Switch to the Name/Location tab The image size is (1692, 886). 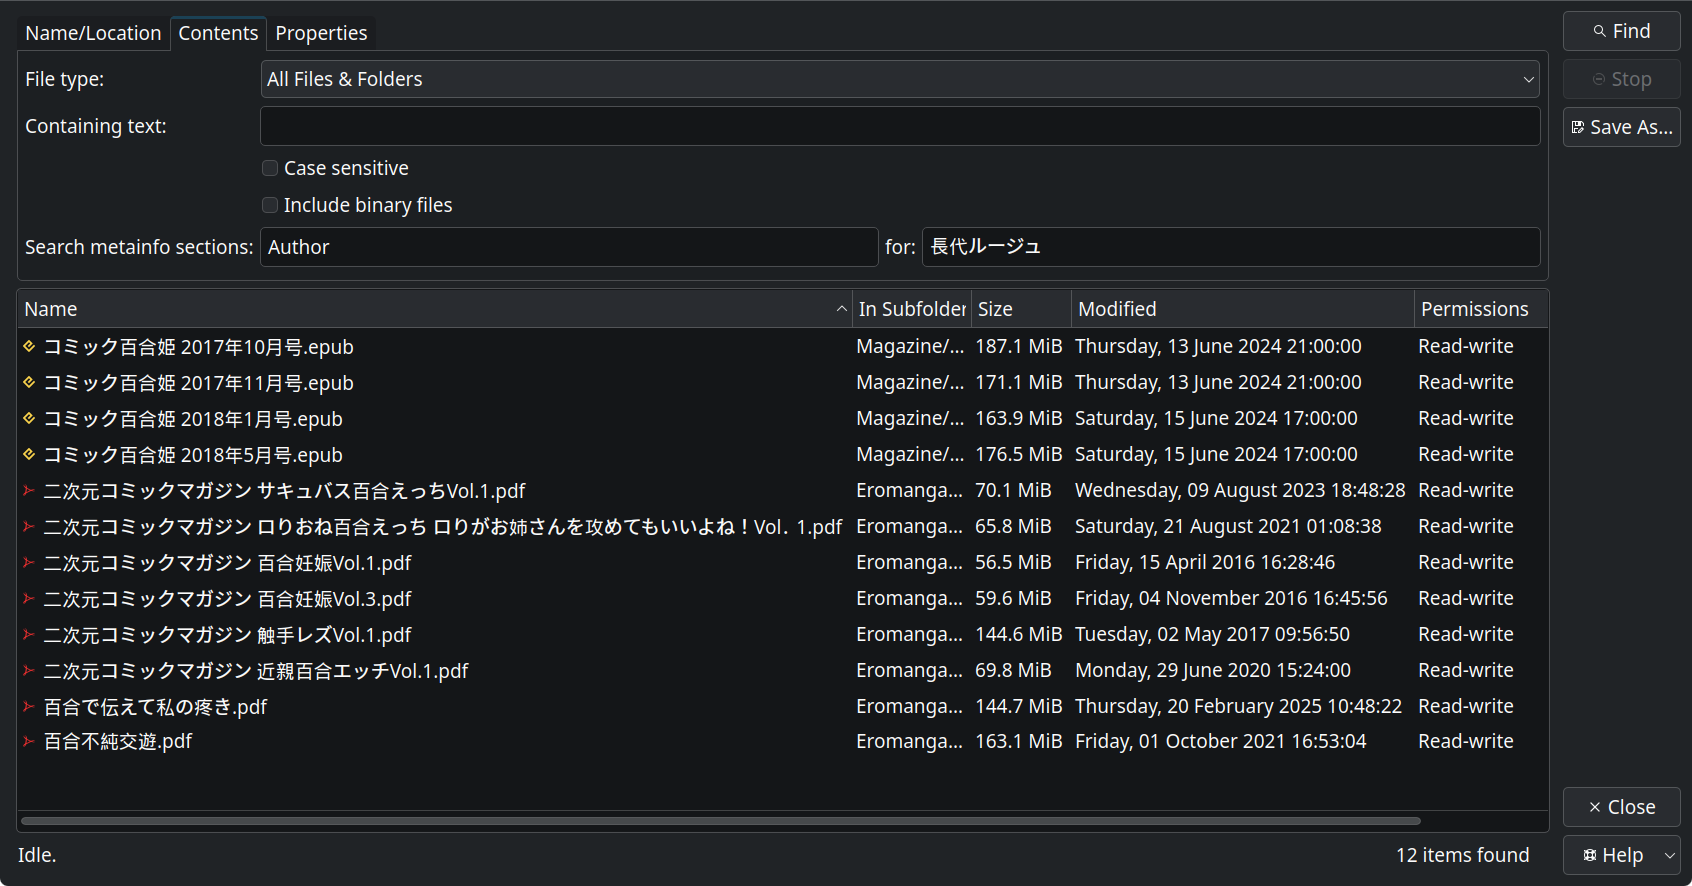point(93,33)
